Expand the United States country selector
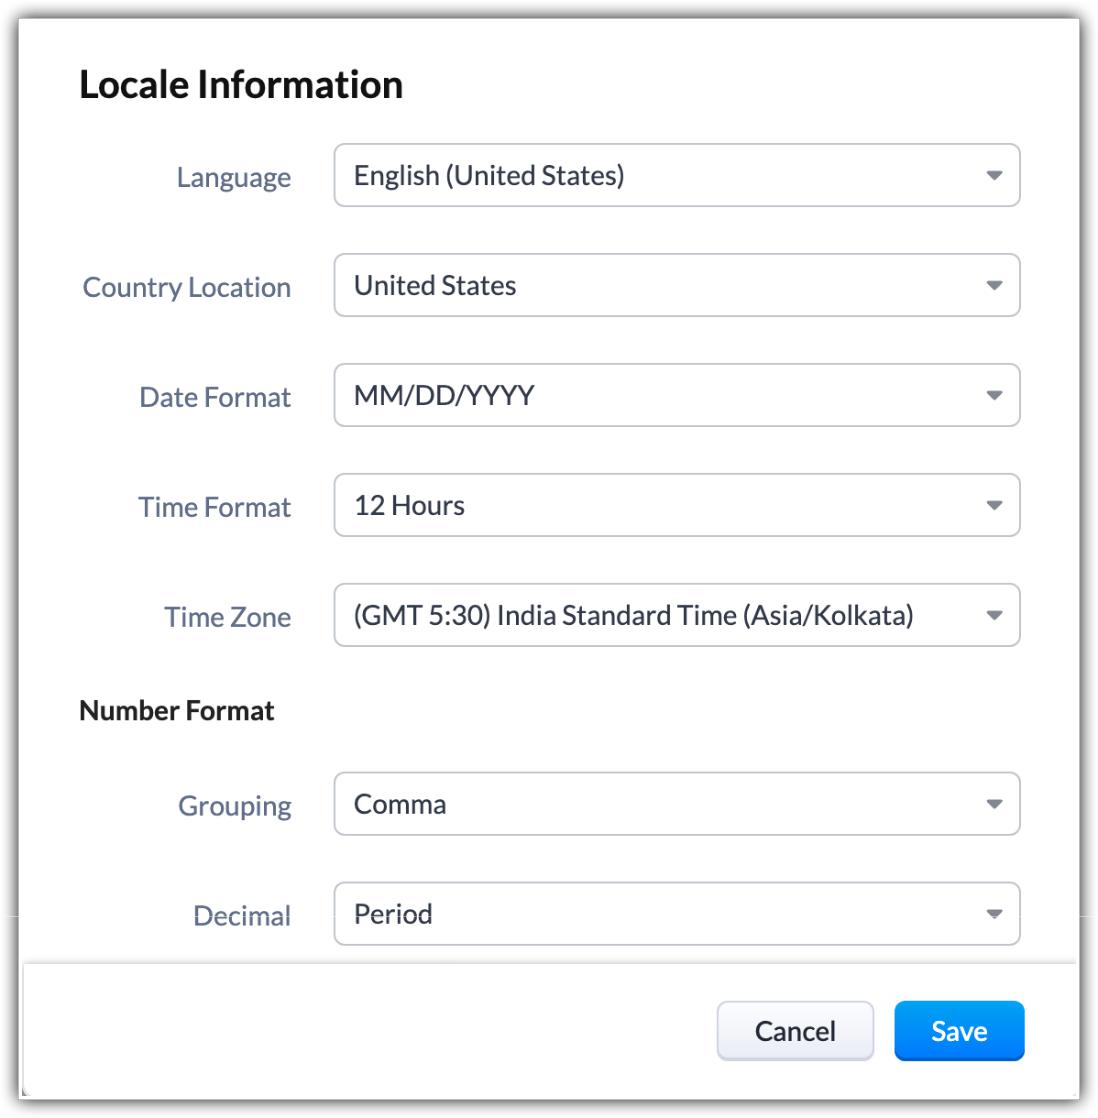The height and width of the screenshot is (1118, 1098). (x=677, y=285)
